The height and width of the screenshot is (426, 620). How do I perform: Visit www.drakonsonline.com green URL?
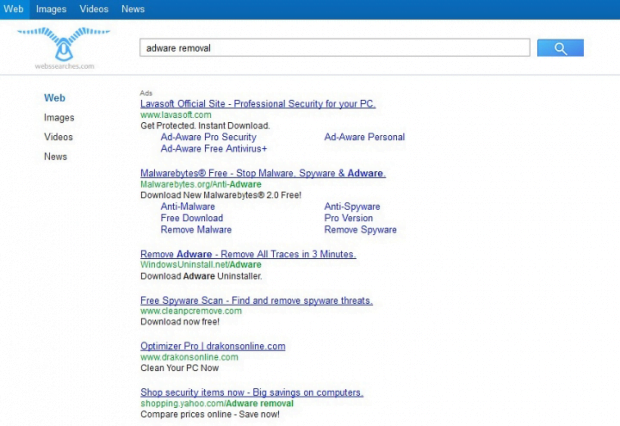189,357
